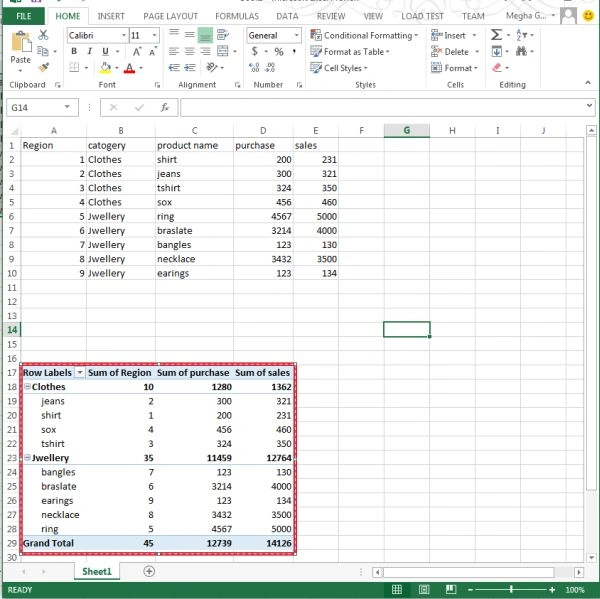The image size is (600, 599).
Task: Toggle Italic formatting
Action: coord(90,51)
